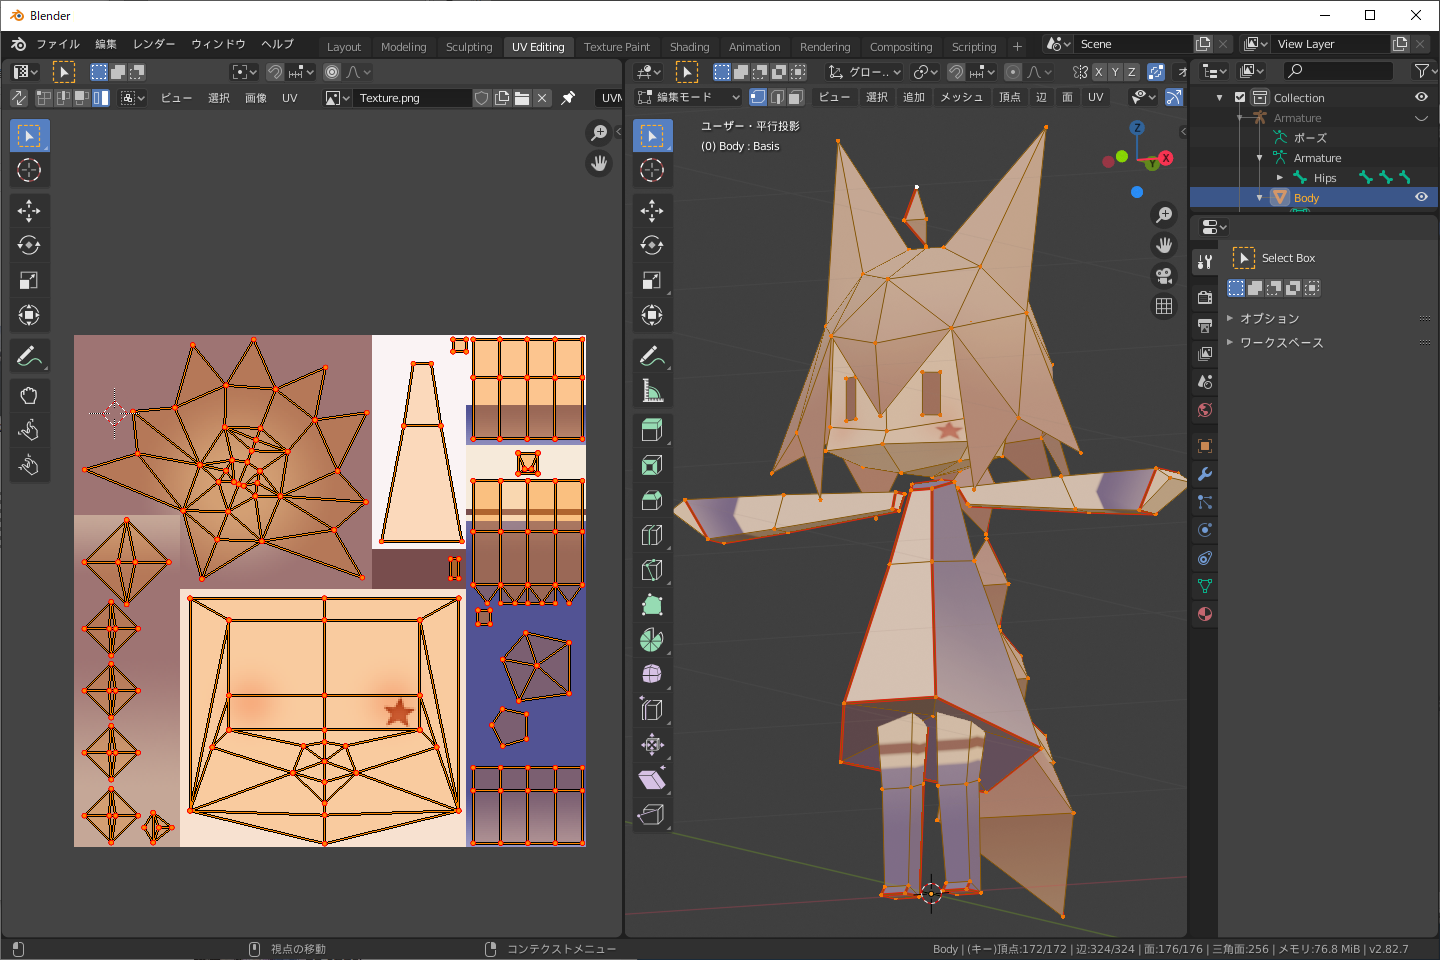Select the Knife tool in 3D viewport

(x=652, y=570)
